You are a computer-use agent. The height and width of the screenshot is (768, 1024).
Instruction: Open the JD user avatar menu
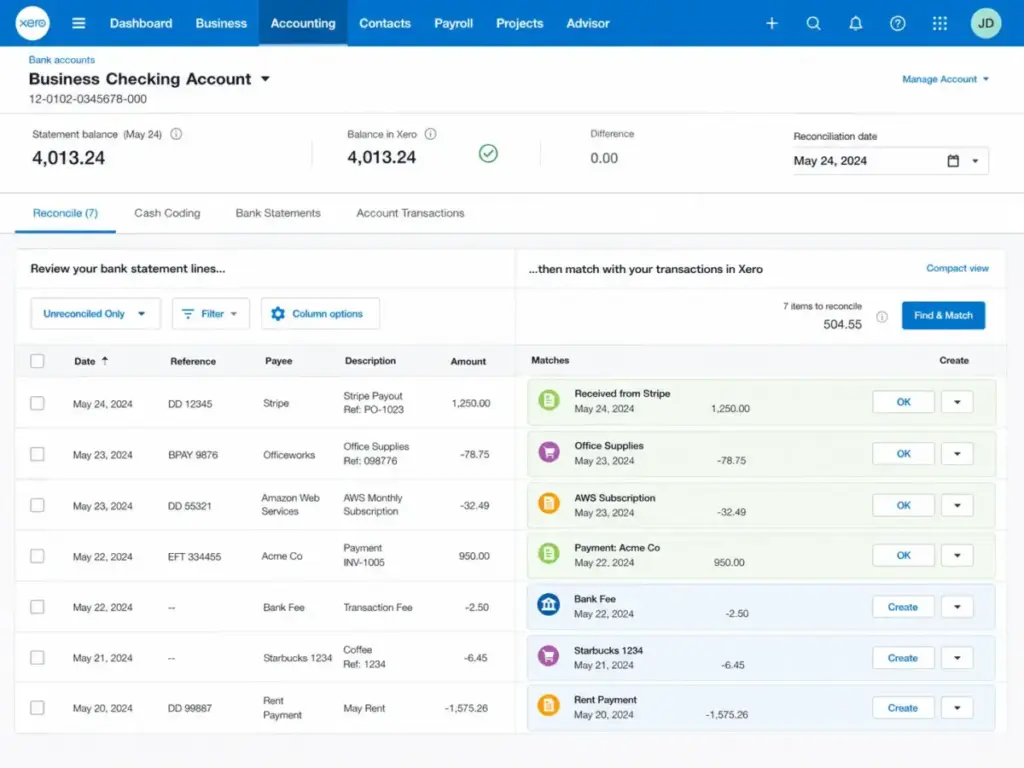point(985,24)
